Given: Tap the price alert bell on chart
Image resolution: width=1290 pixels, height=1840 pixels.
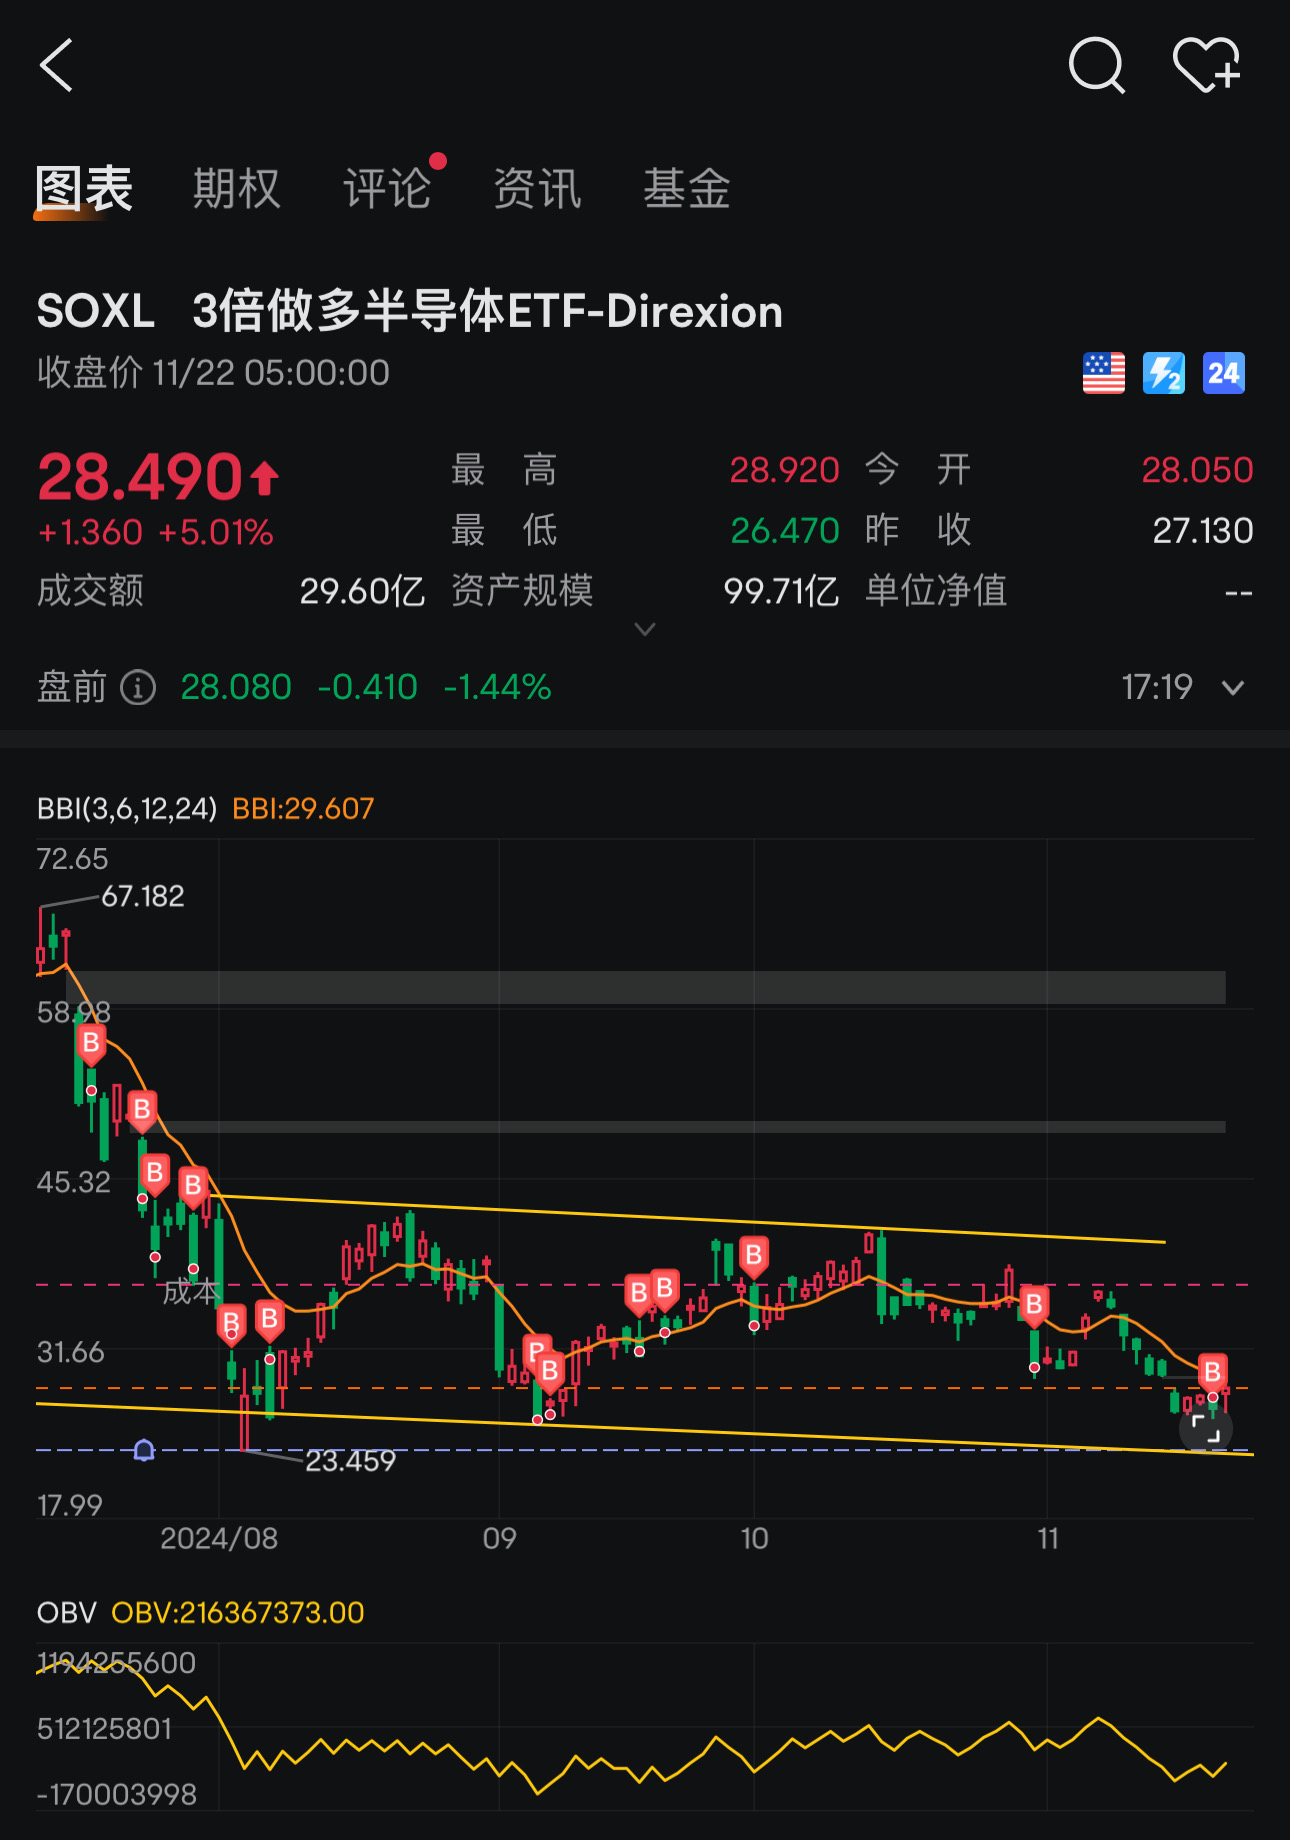Looking at the screenshot, I should click(x=144, y=1450).
